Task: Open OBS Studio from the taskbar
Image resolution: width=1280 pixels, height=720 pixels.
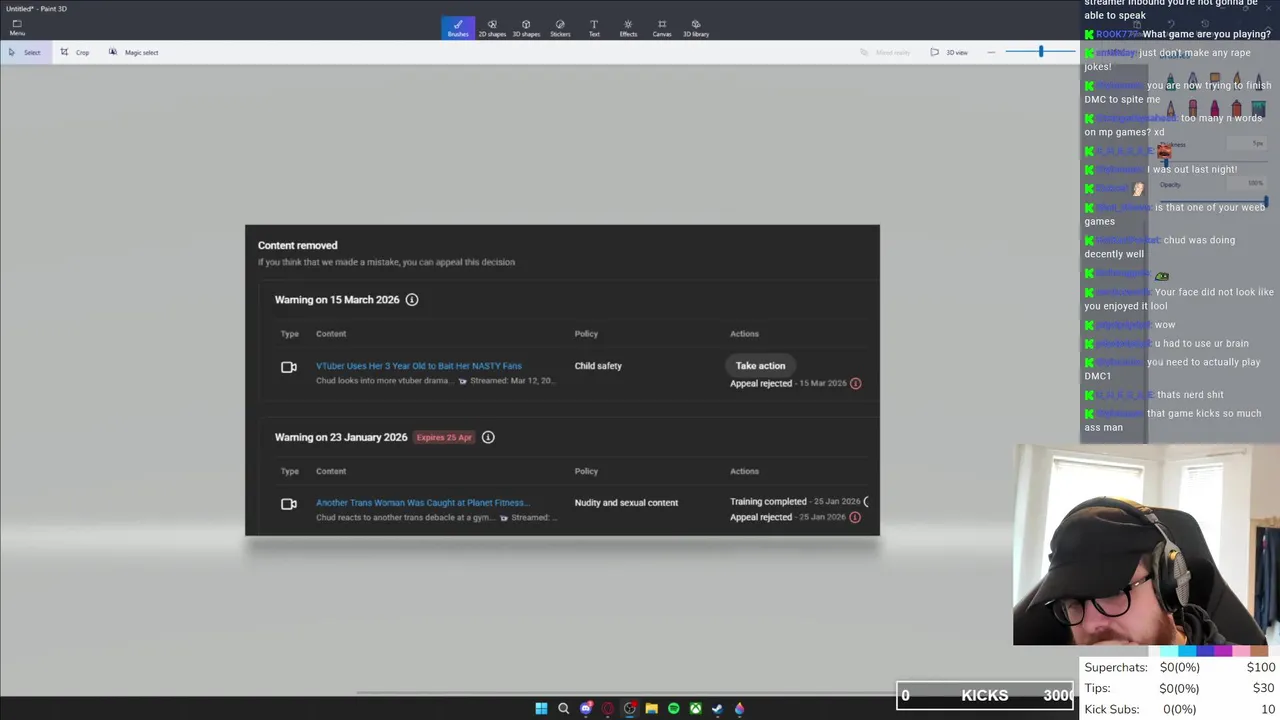Action: click(x=630, y=708)
